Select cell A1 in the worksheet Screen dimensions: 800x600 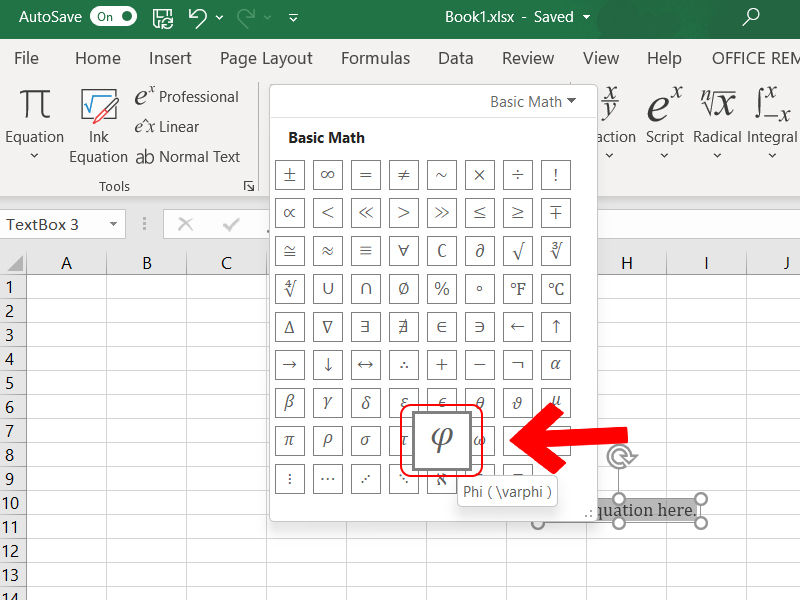pos(66,287)
